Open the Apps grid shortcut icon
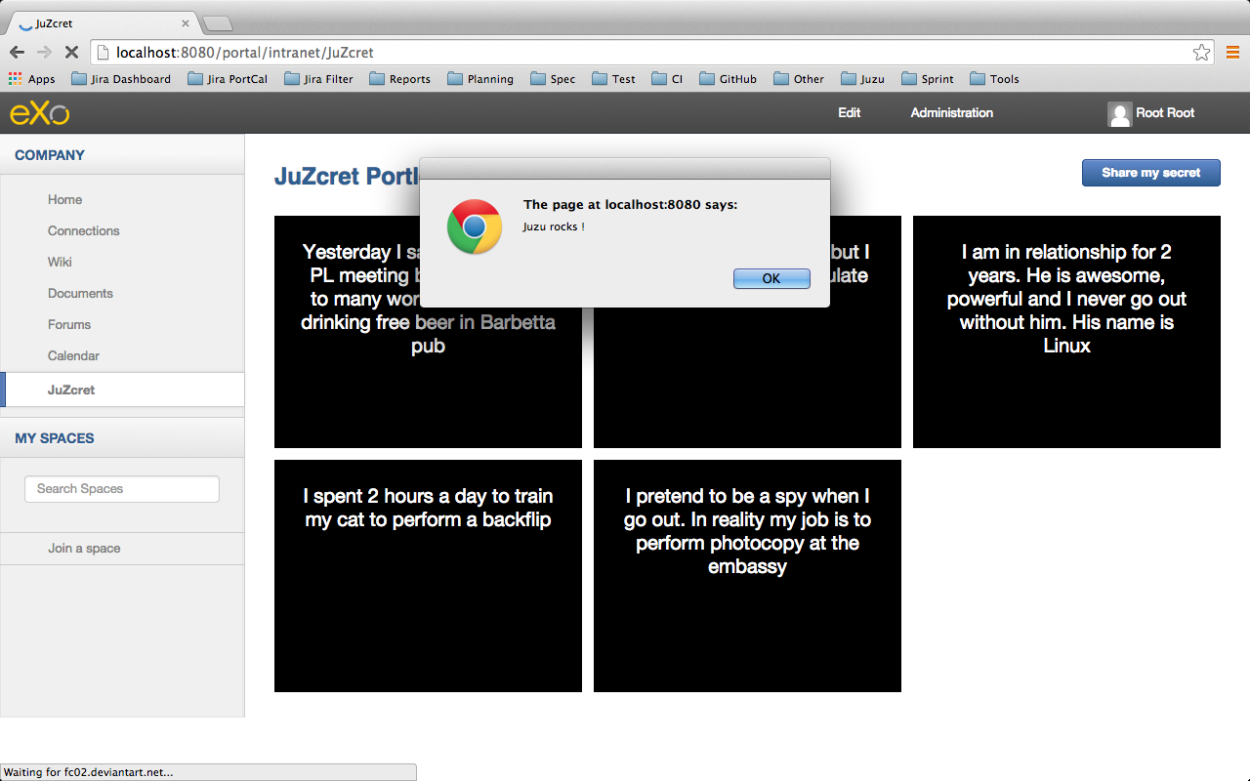 (x=14, y=78)
